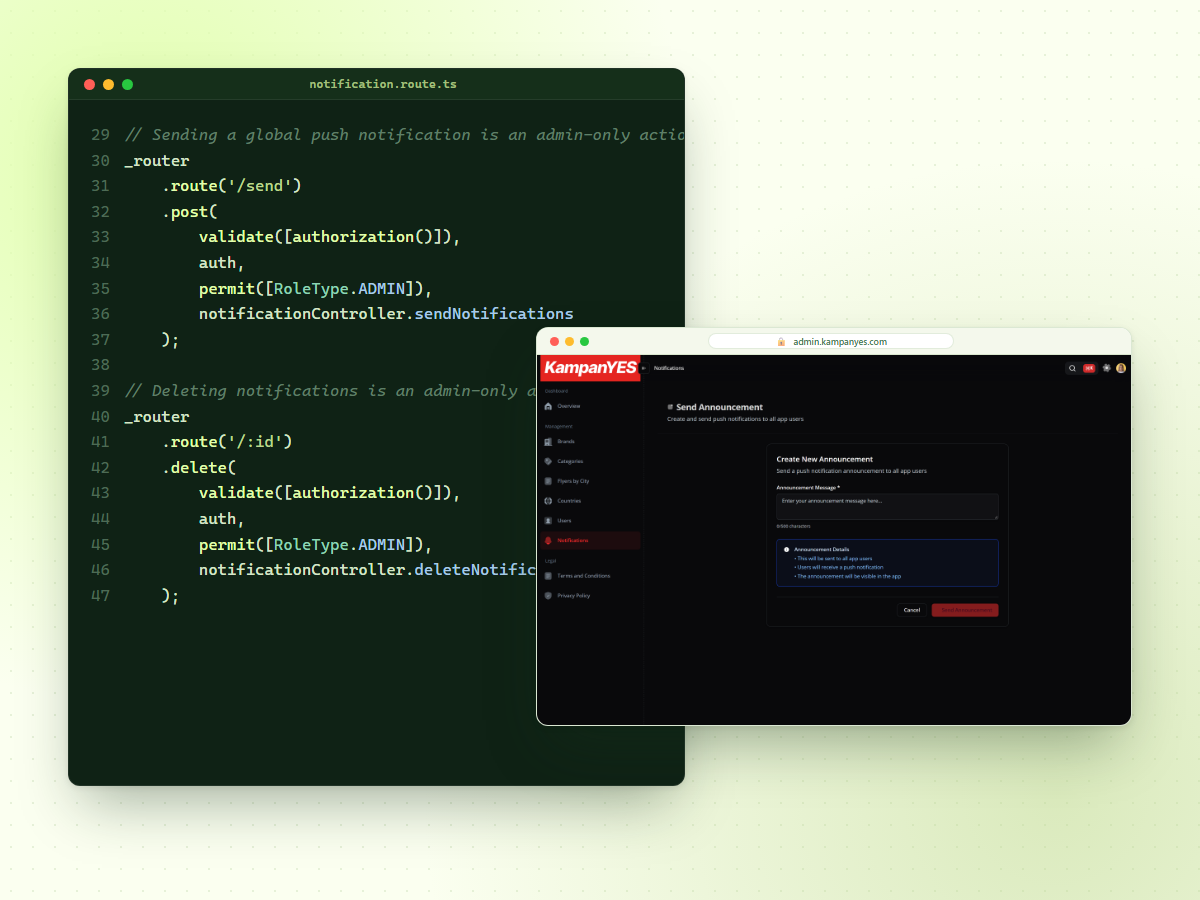Open Countries via its globe icon
This screenshot has width=1200, height=900.
(x=548, y=501)
